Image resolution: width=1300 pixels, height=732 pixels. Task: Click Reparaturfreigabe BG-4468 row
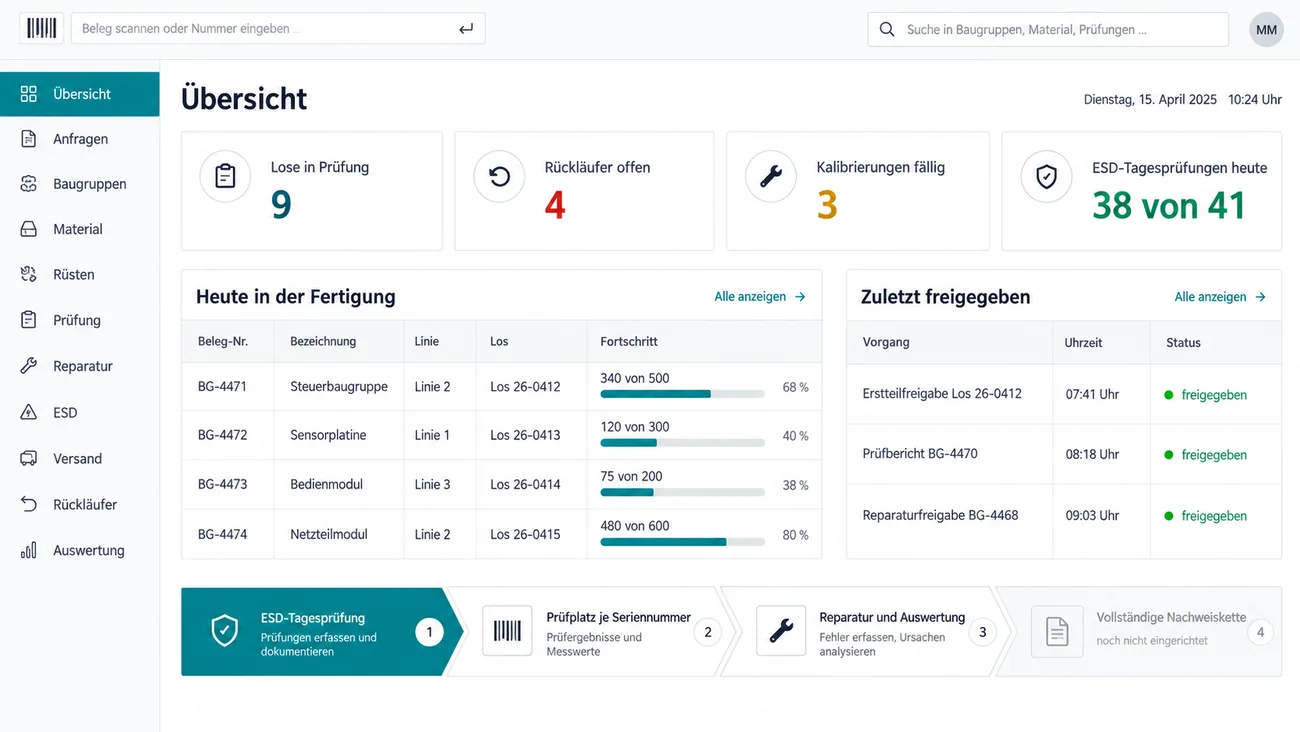coord(1064,516)
